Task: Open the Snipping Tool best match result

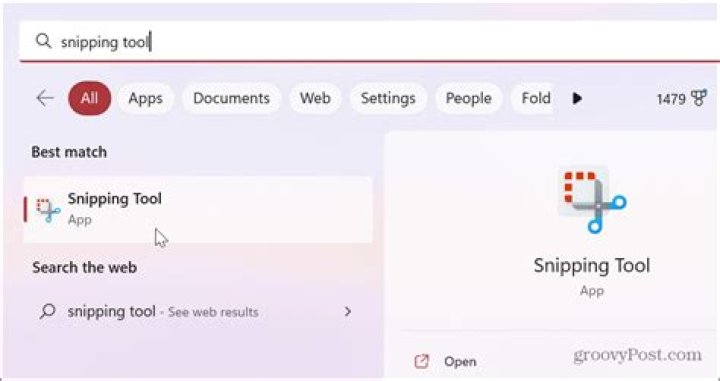Action: (x=198, y=210)
